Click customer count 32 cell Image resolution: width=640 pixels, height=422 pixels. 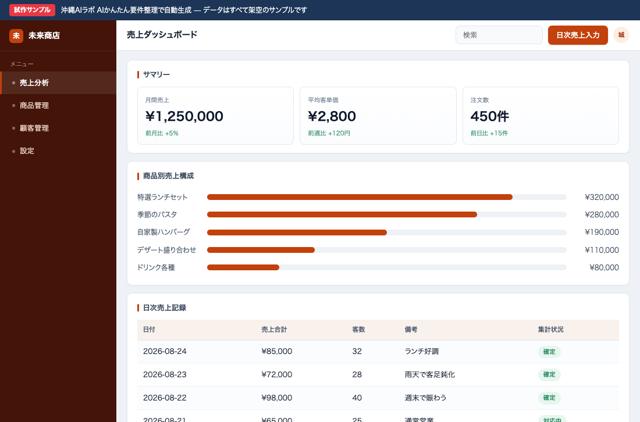point(357,351)
